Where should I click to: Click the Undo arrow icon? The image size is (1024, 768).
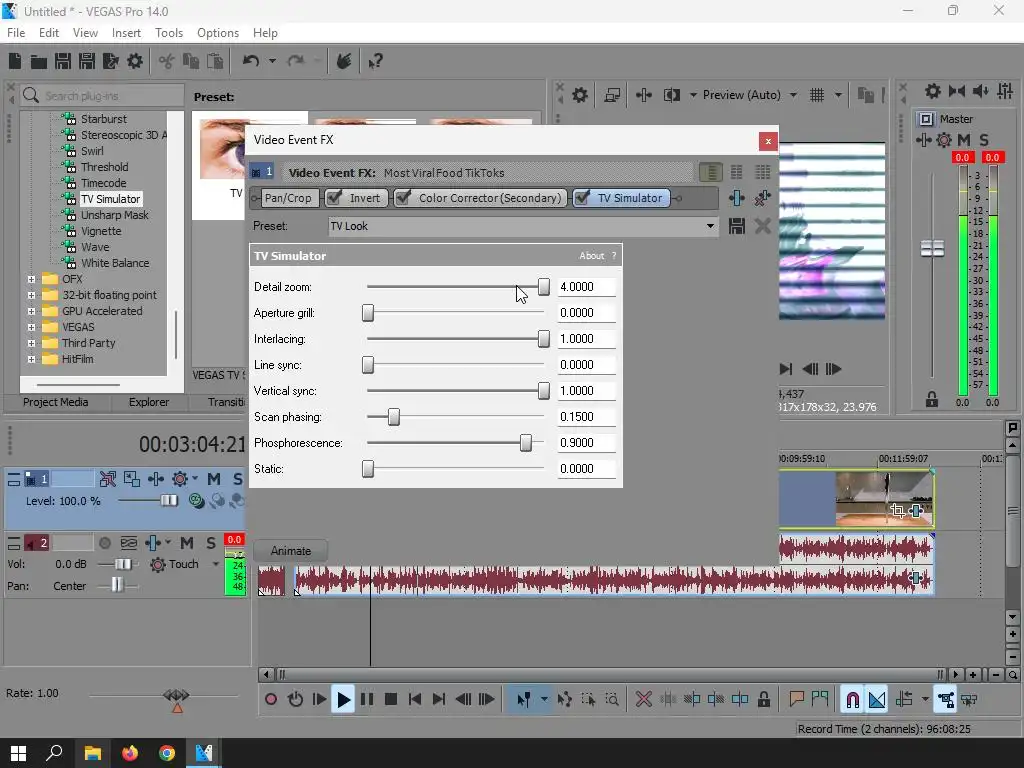click(x=251, y=61)
